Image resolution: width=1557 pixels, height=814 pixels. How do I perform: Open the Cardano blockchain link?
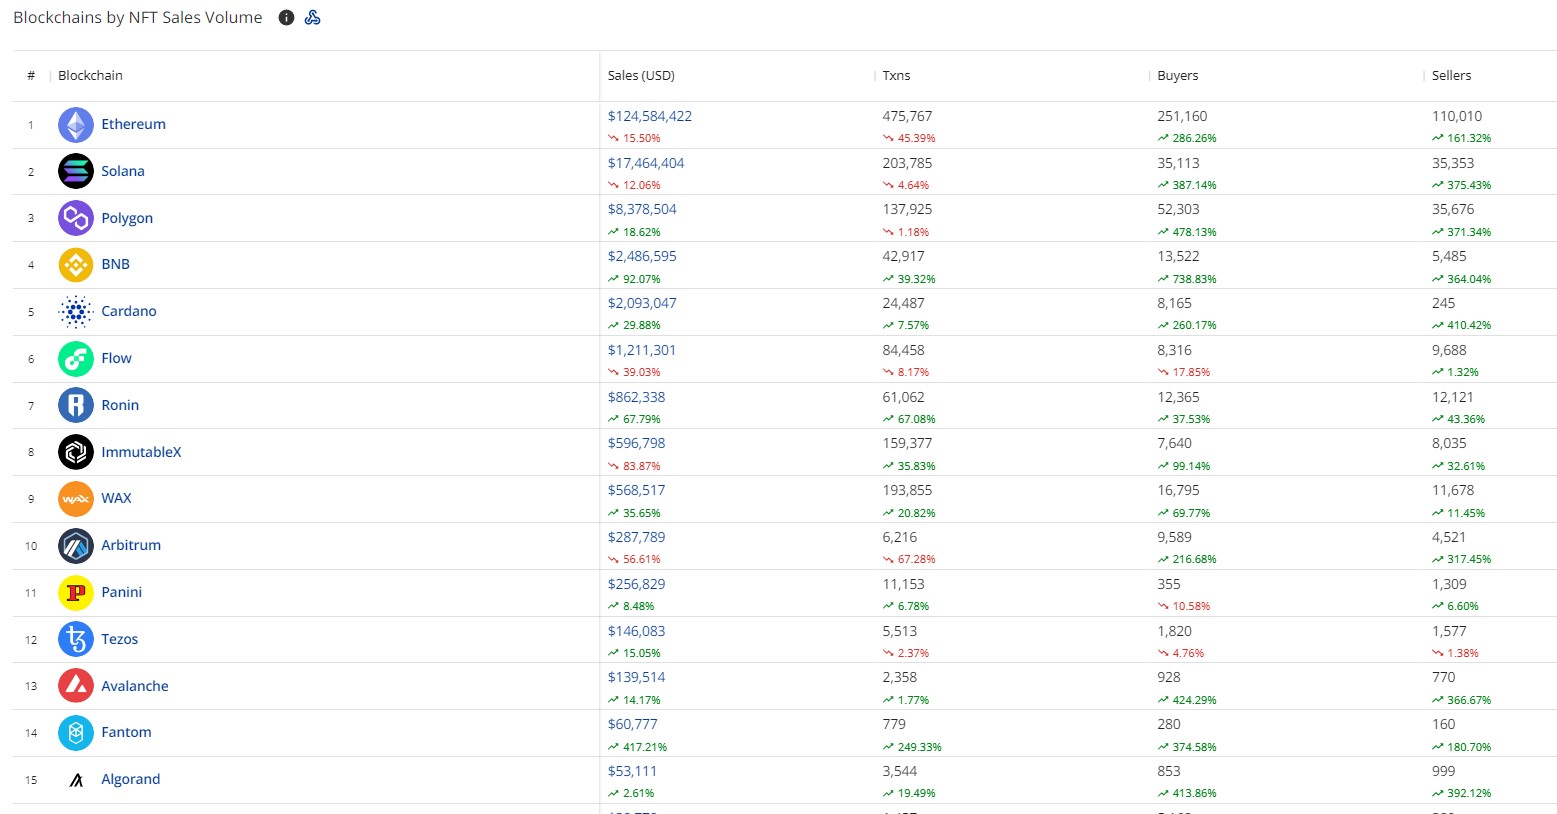129,311
